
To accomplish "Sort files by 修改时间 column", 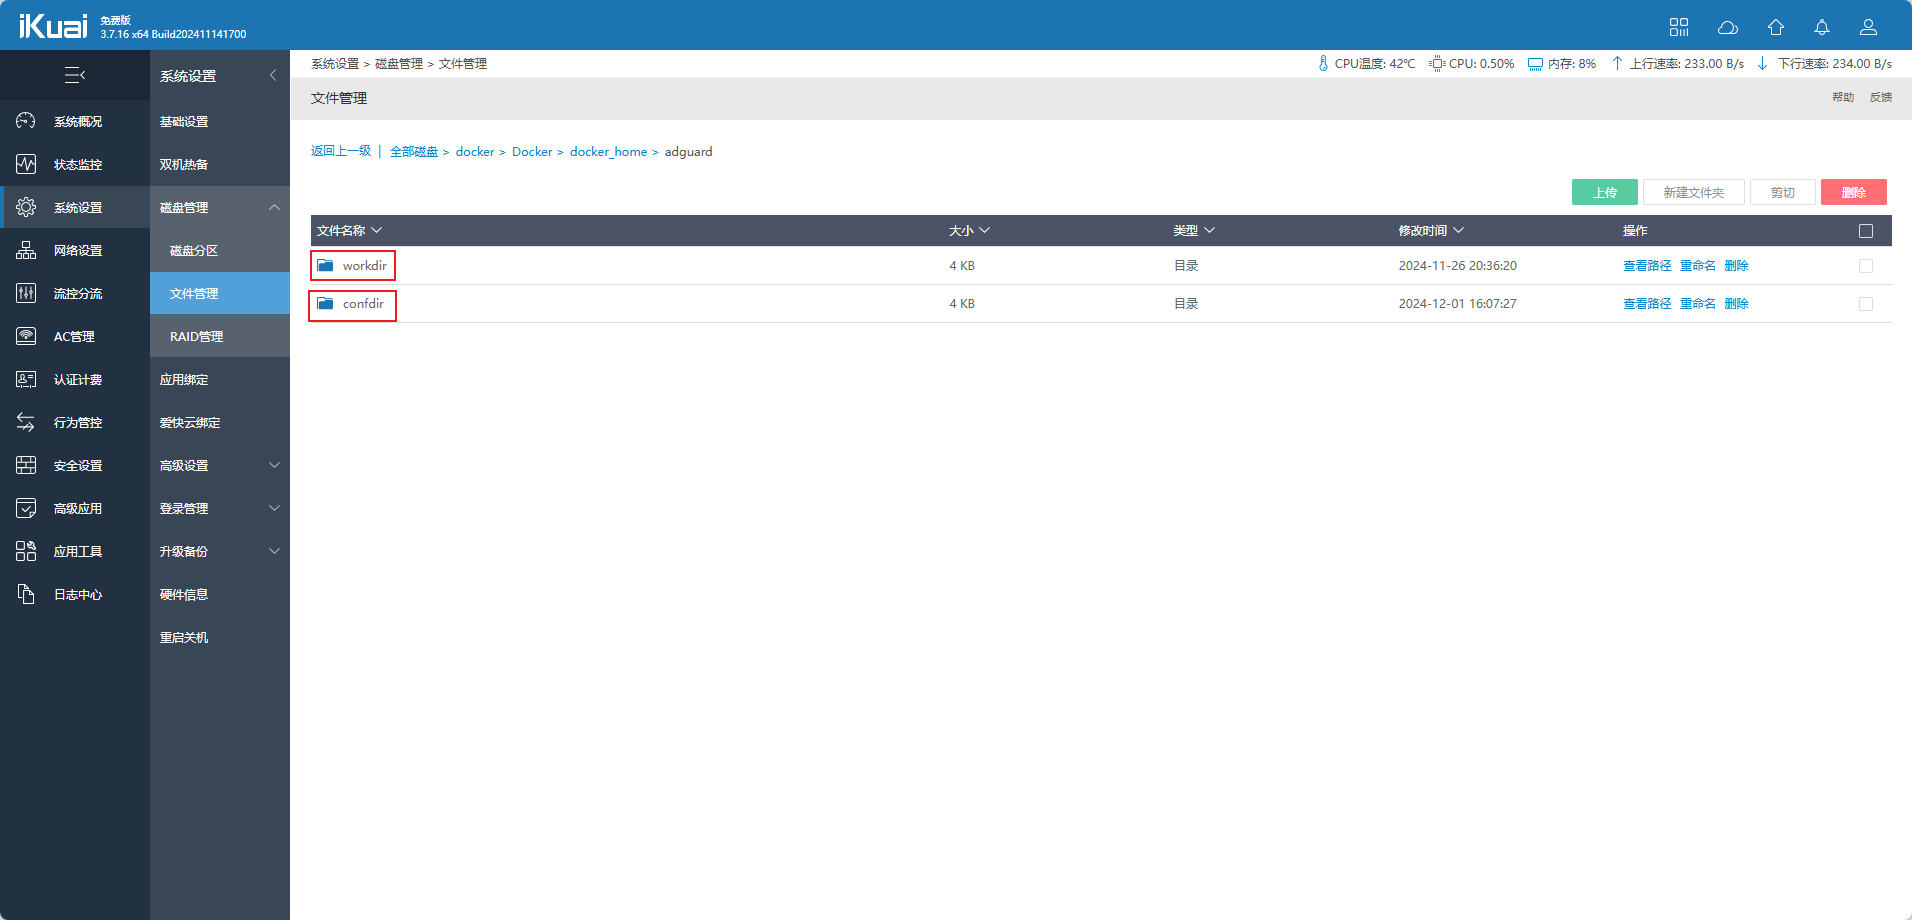I will pos(1430,231).
